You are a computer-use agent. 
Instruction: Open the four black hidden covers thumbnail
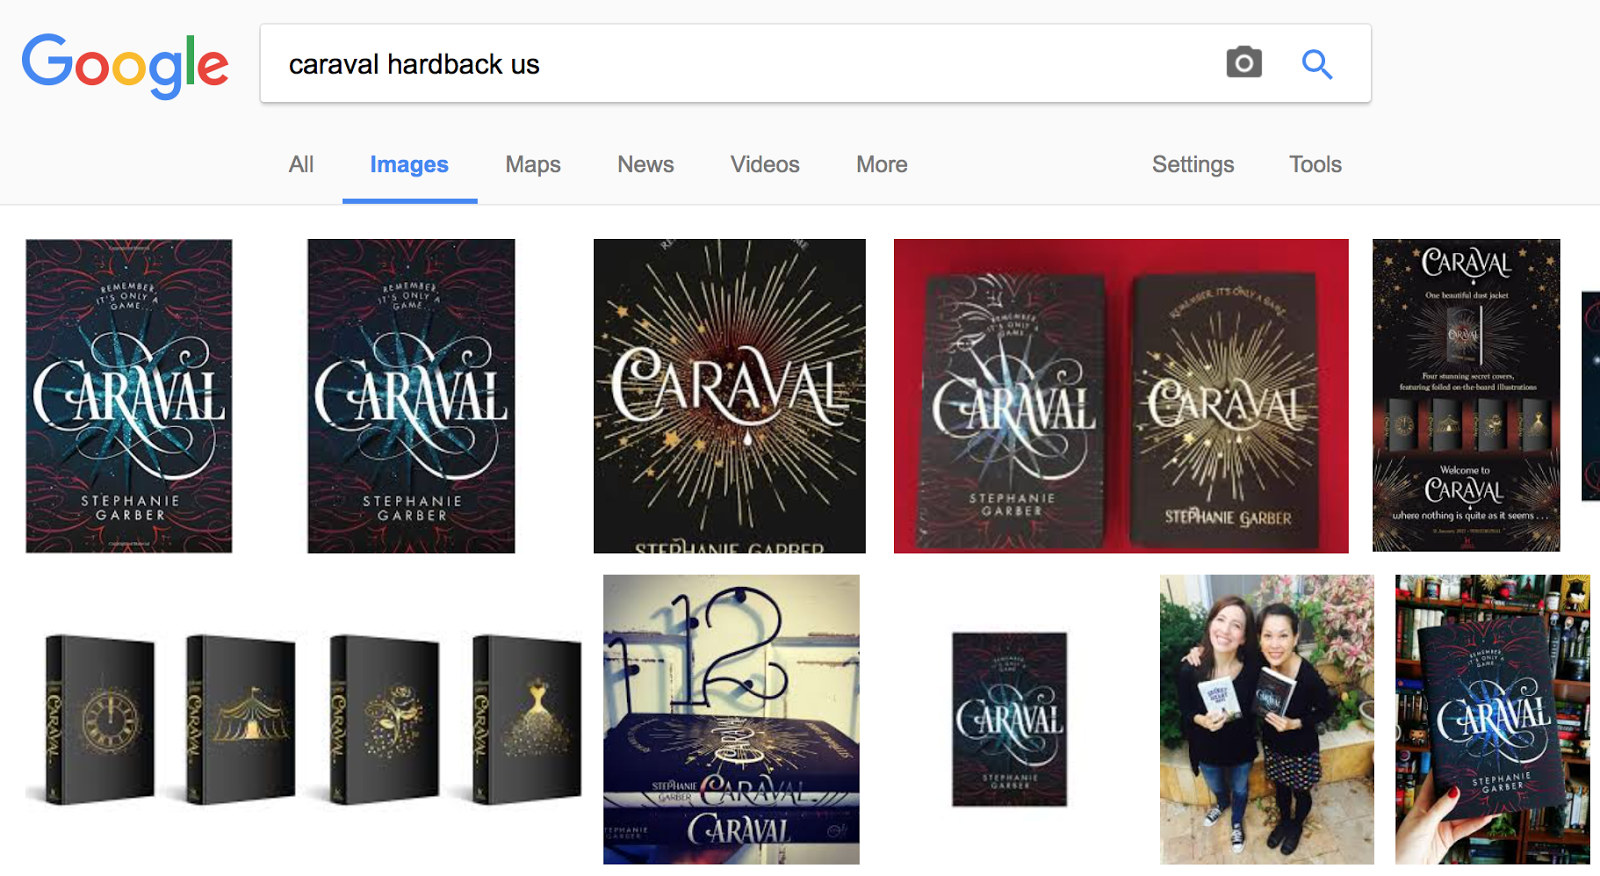303,719
